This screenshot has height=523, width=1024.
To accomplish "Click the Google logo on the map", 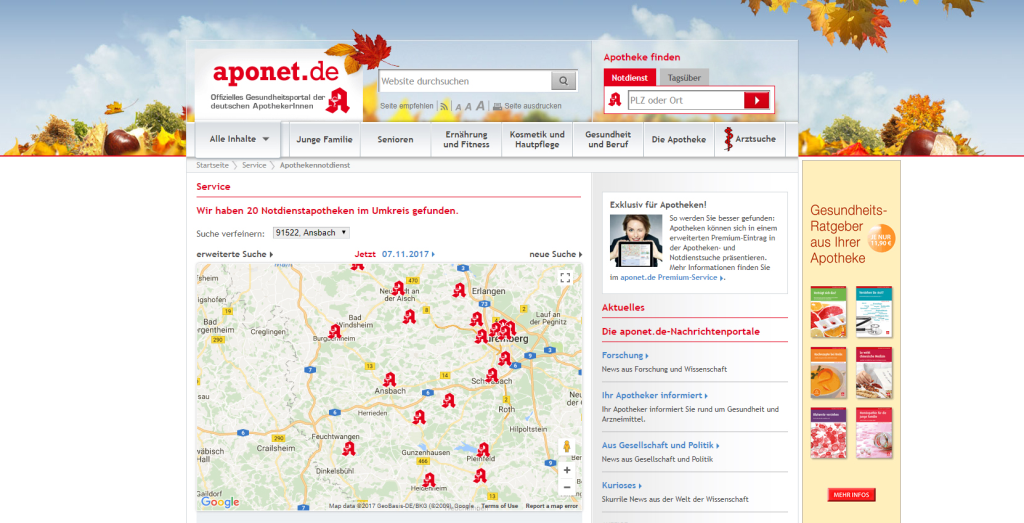I will click(x=220, y=501).
